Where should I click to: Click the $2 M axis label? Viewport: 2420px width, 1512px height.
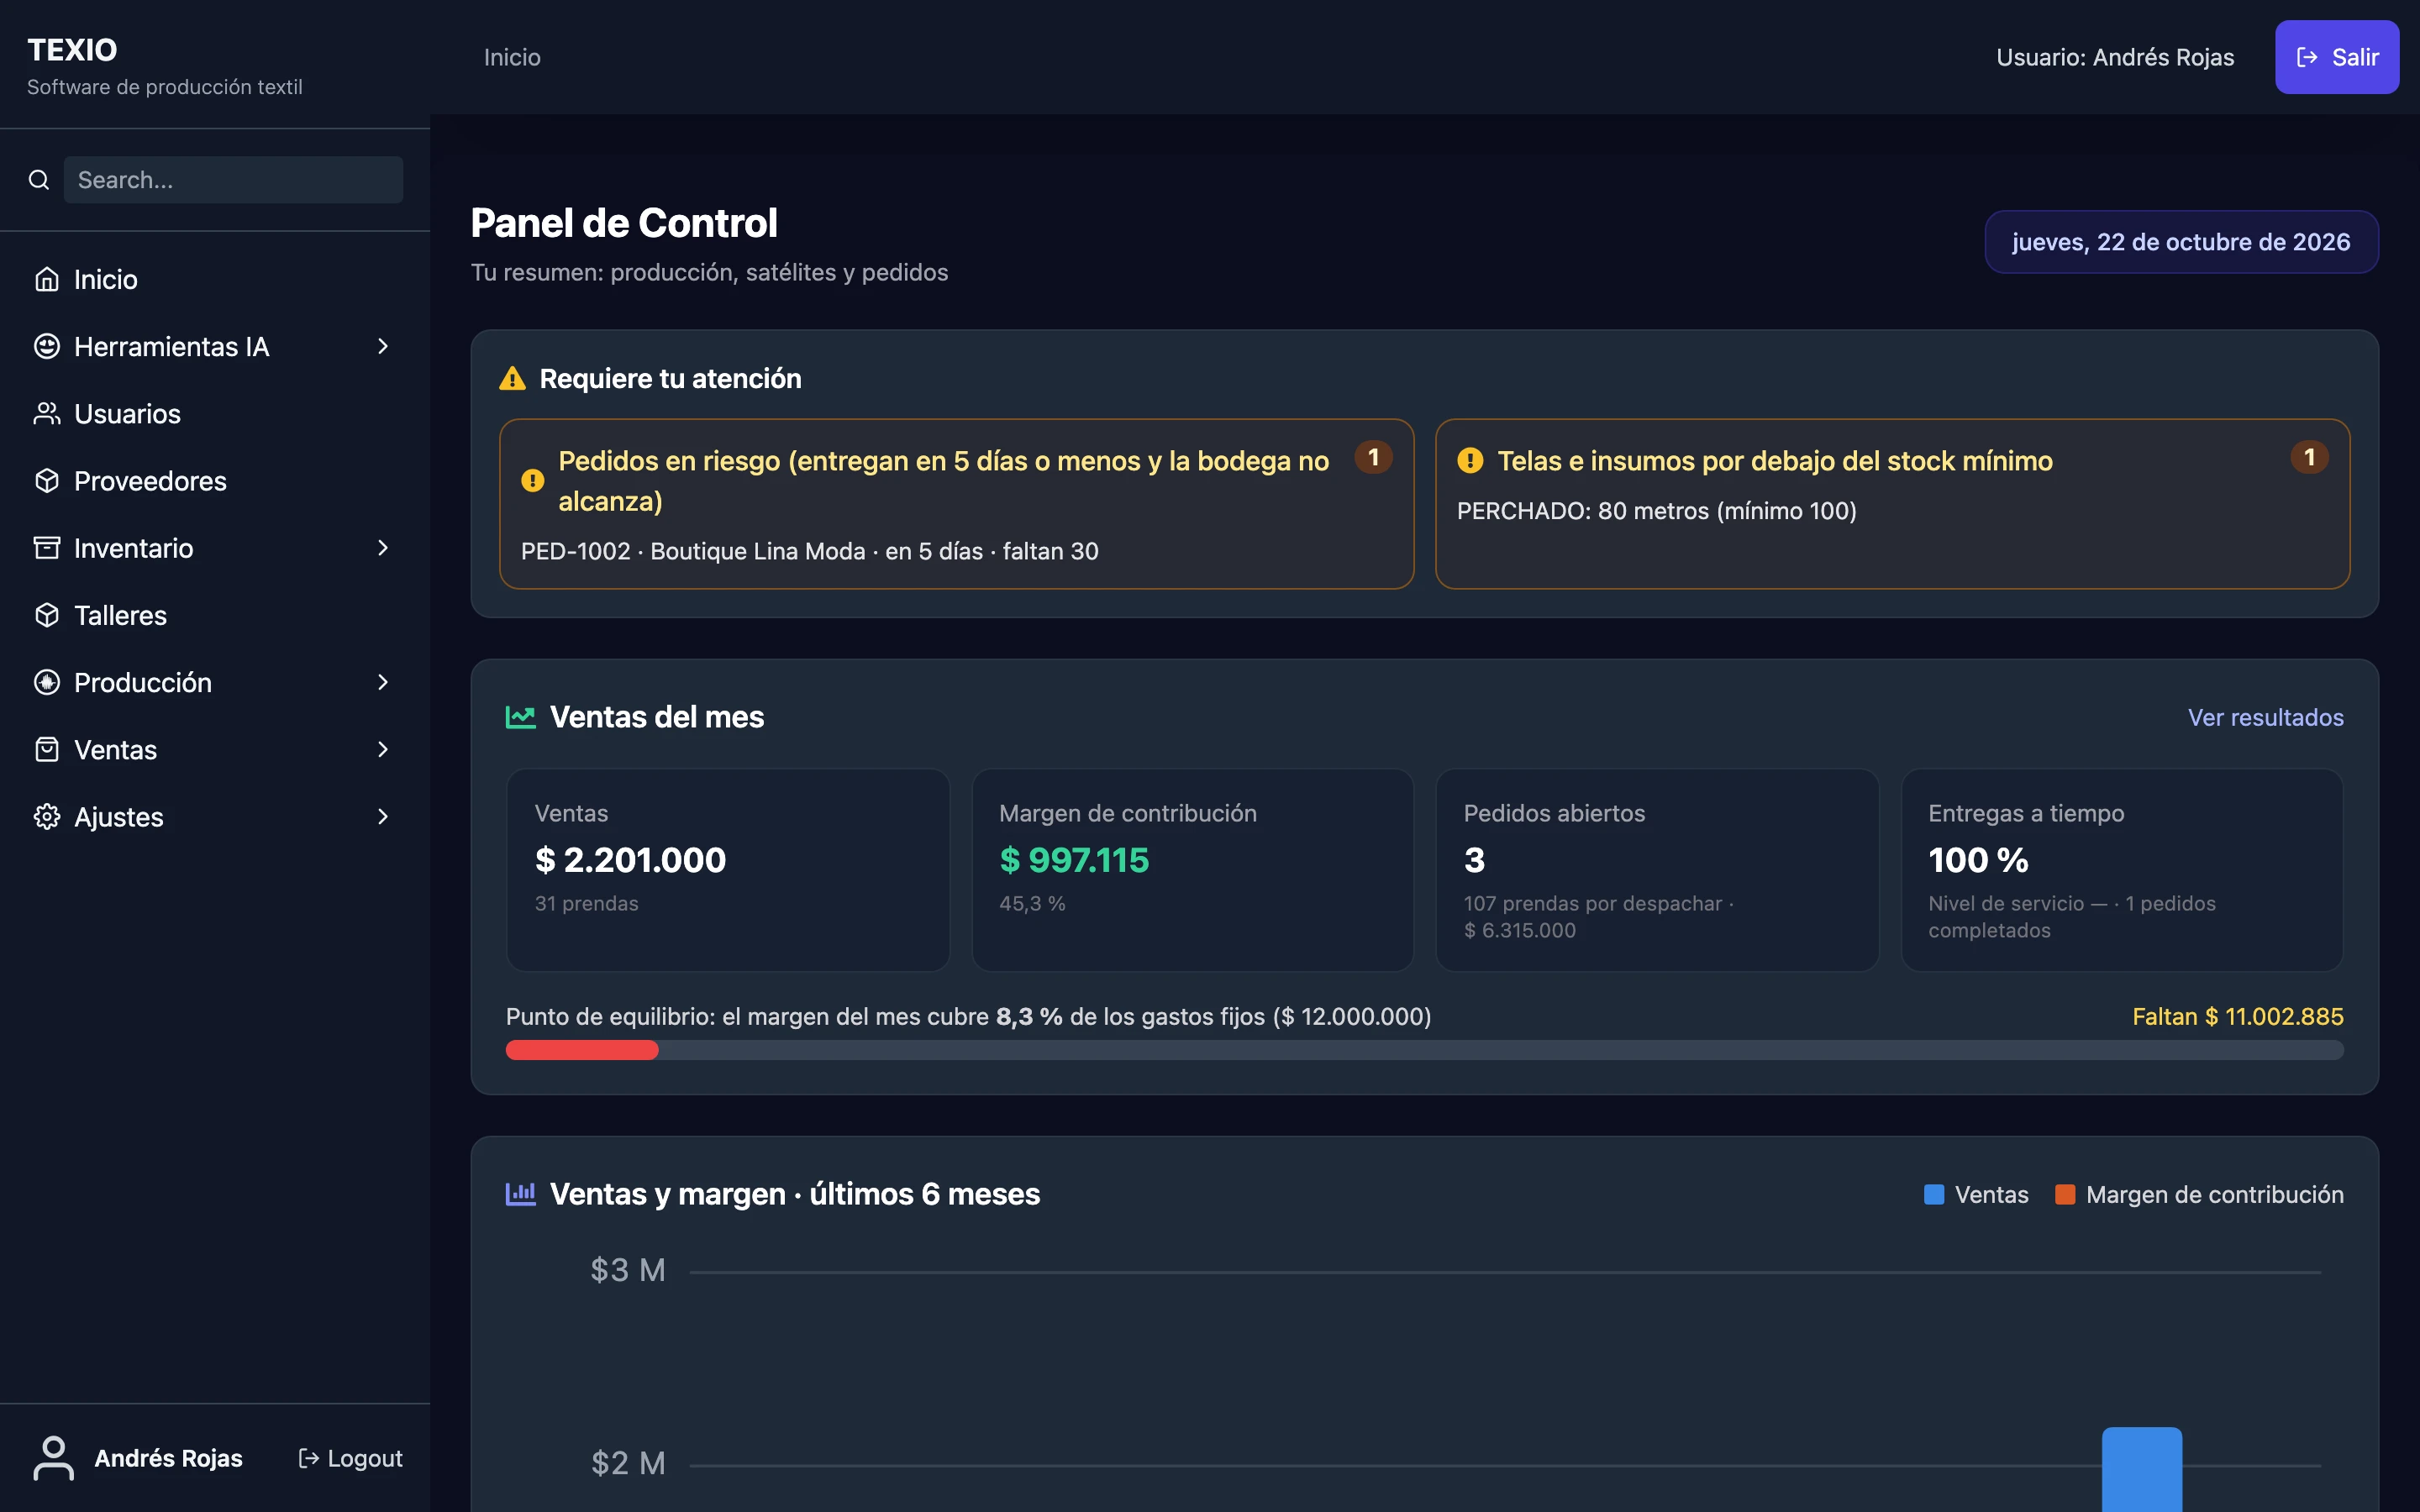pyautogui.click(x=628, y=1463)
